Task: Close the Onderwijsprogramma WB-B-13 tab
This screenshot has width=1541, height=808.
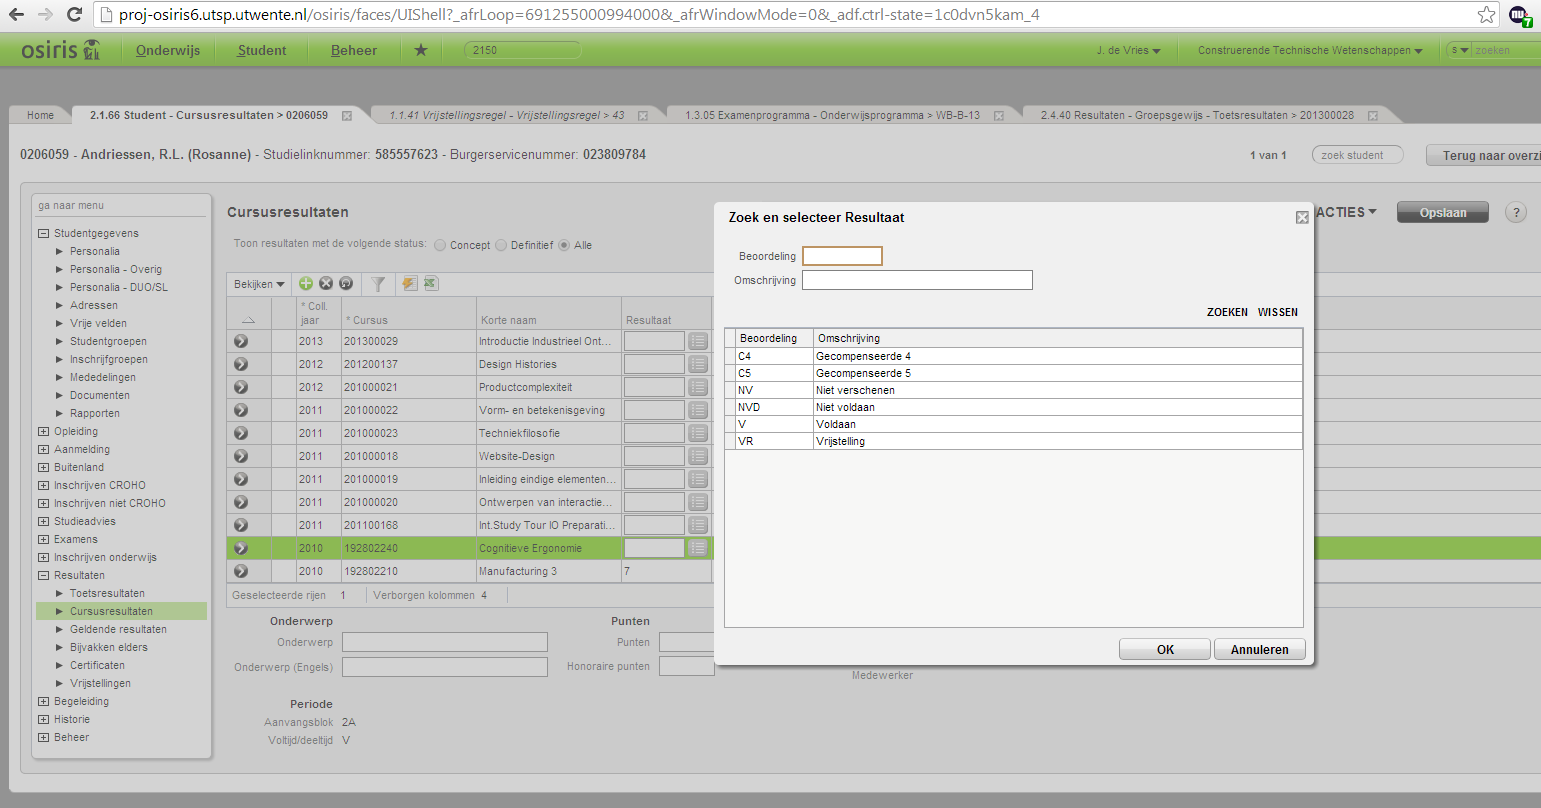Action: pos(999,116)
